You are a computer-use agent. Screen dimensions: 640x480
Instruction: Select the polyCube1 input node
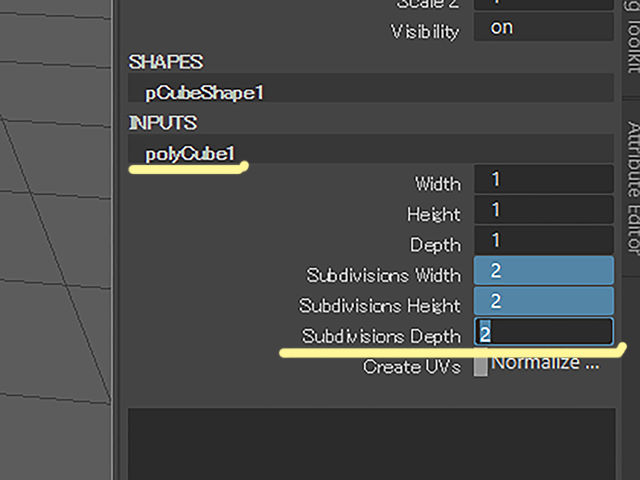tap(371, 149)
